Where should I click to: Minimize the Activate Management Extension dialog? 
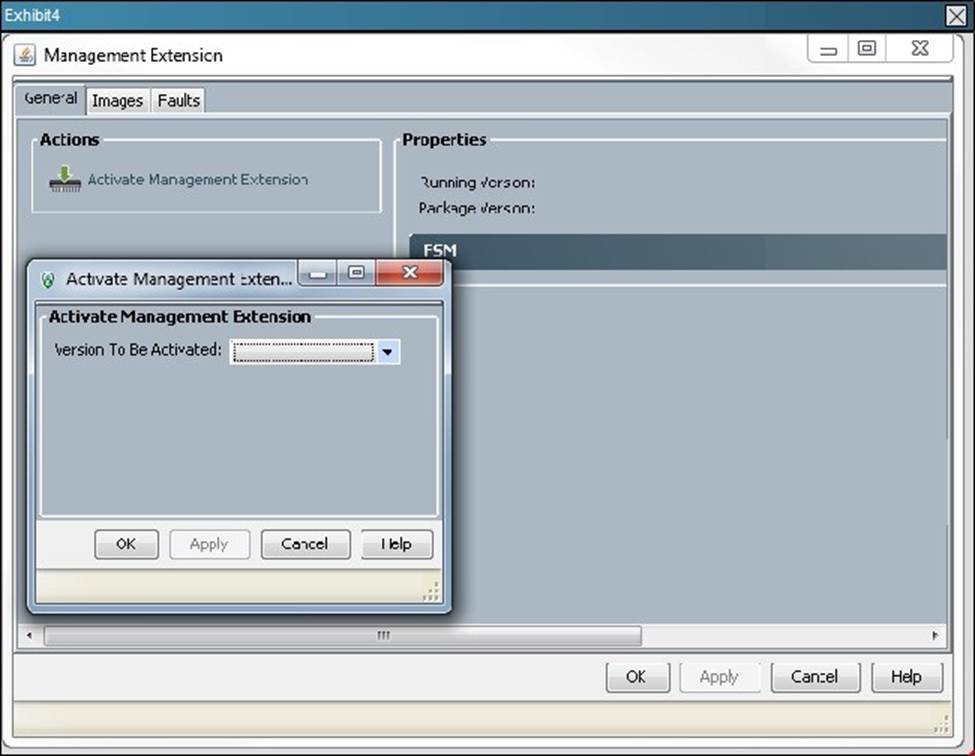point(318,272)
